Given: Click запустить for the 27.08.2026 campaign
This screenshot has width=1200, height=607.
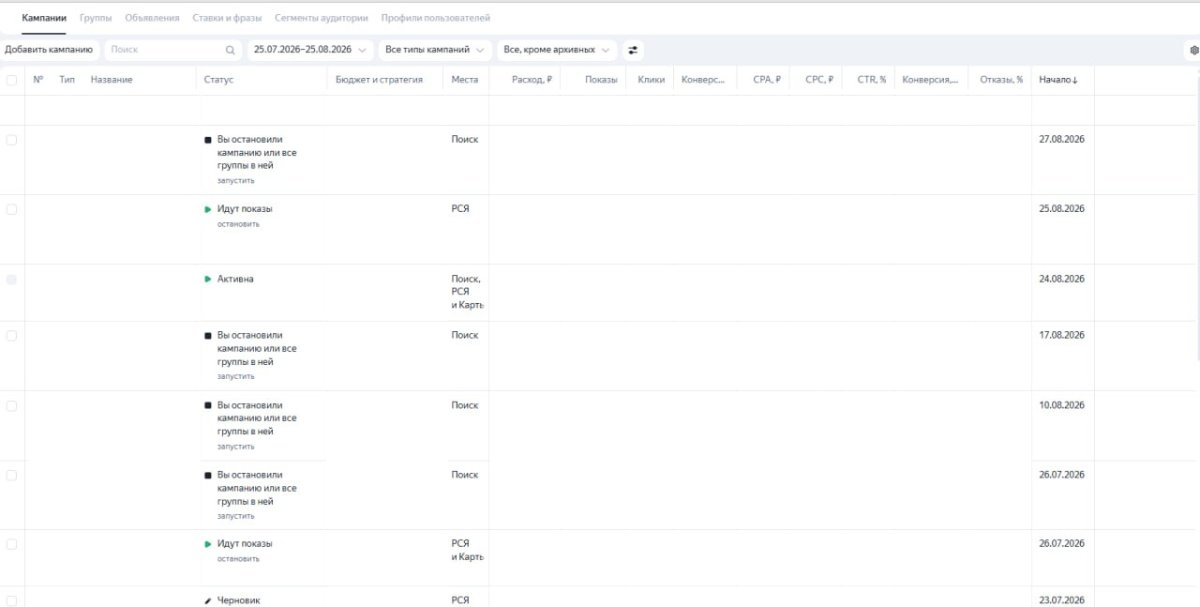Looking at the screenshot, I should pyautogui.click(x=236, y=181).
